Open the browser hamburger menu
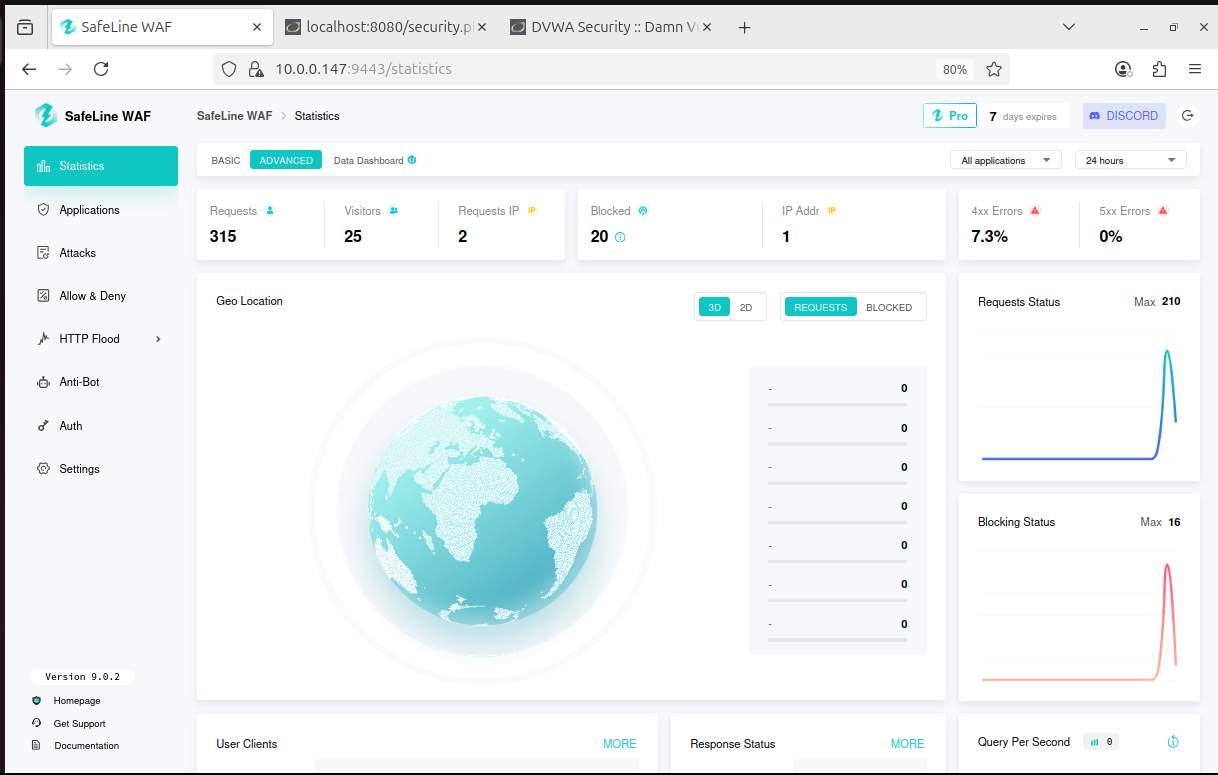 [x=1194, y=69]
